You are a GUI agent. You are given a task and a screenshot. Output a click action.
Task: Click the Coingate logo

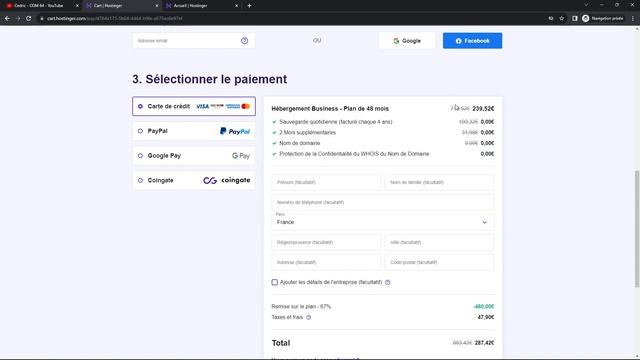point(227,180)
